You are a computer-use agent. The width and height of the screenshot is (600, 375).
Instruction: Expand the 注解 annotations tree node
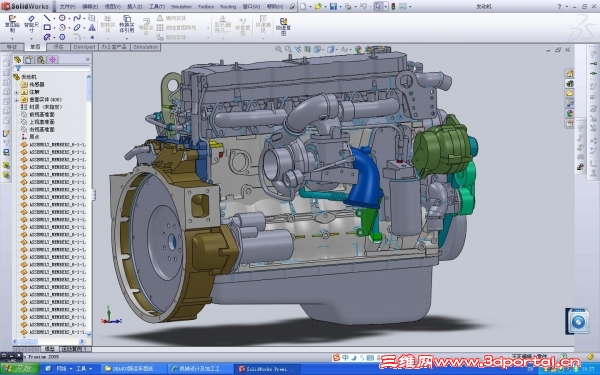click(16, 92)
